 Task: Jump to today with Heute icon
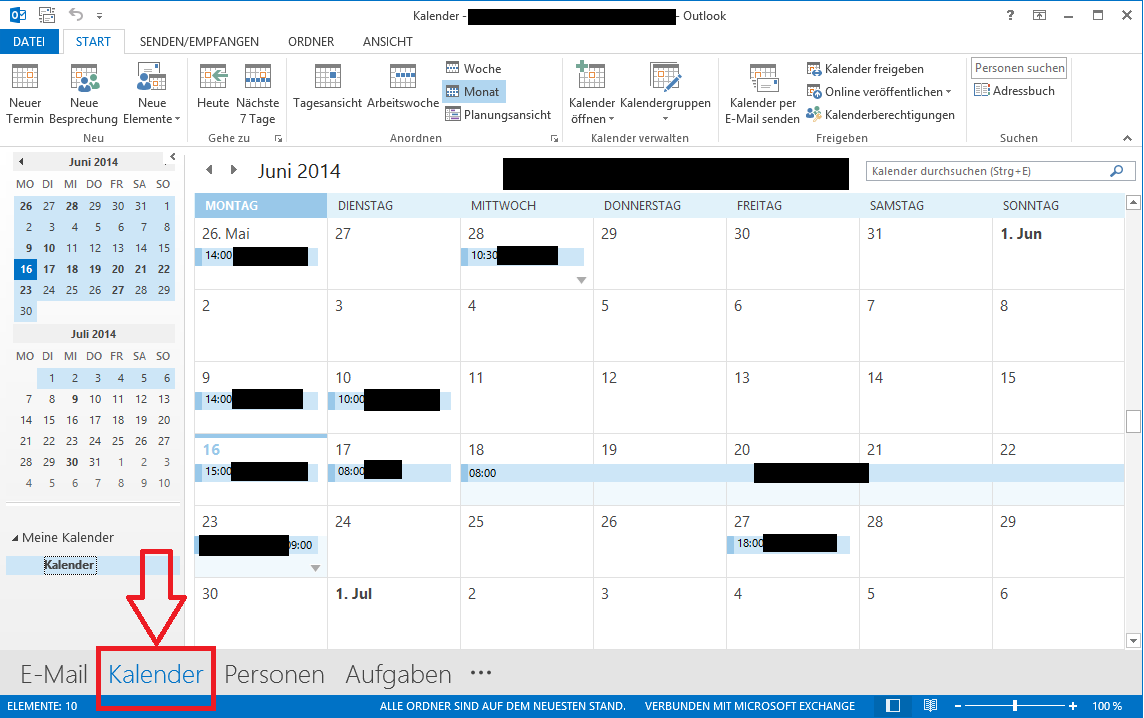point(213,80)
